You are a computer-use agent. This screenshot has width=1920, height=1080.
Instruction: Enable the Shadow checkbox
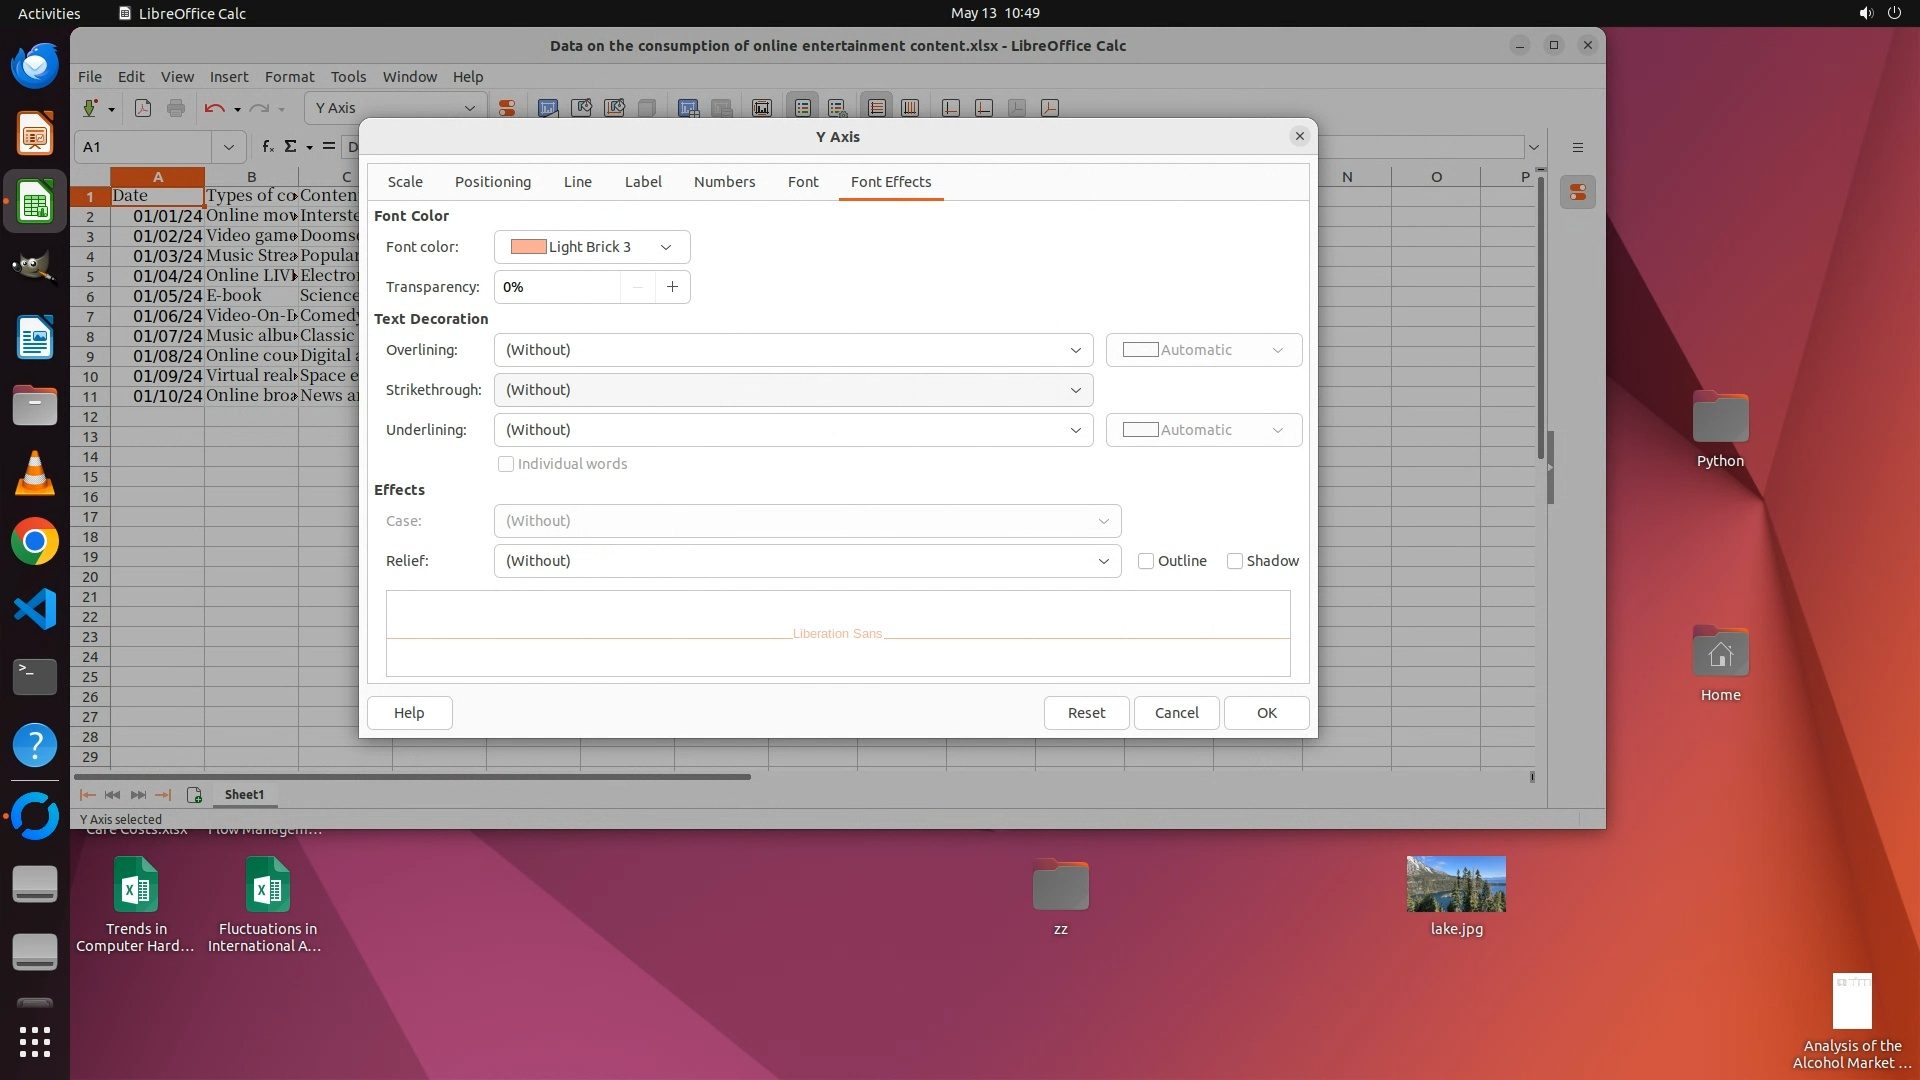coord(1235,561)
